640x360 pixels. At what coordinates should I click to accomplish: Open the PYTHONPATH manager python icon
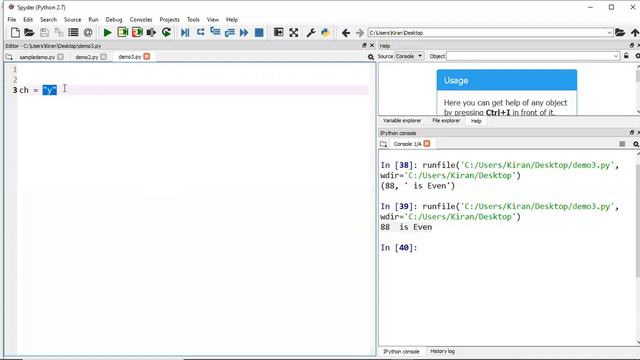click(x=325, y=33)
